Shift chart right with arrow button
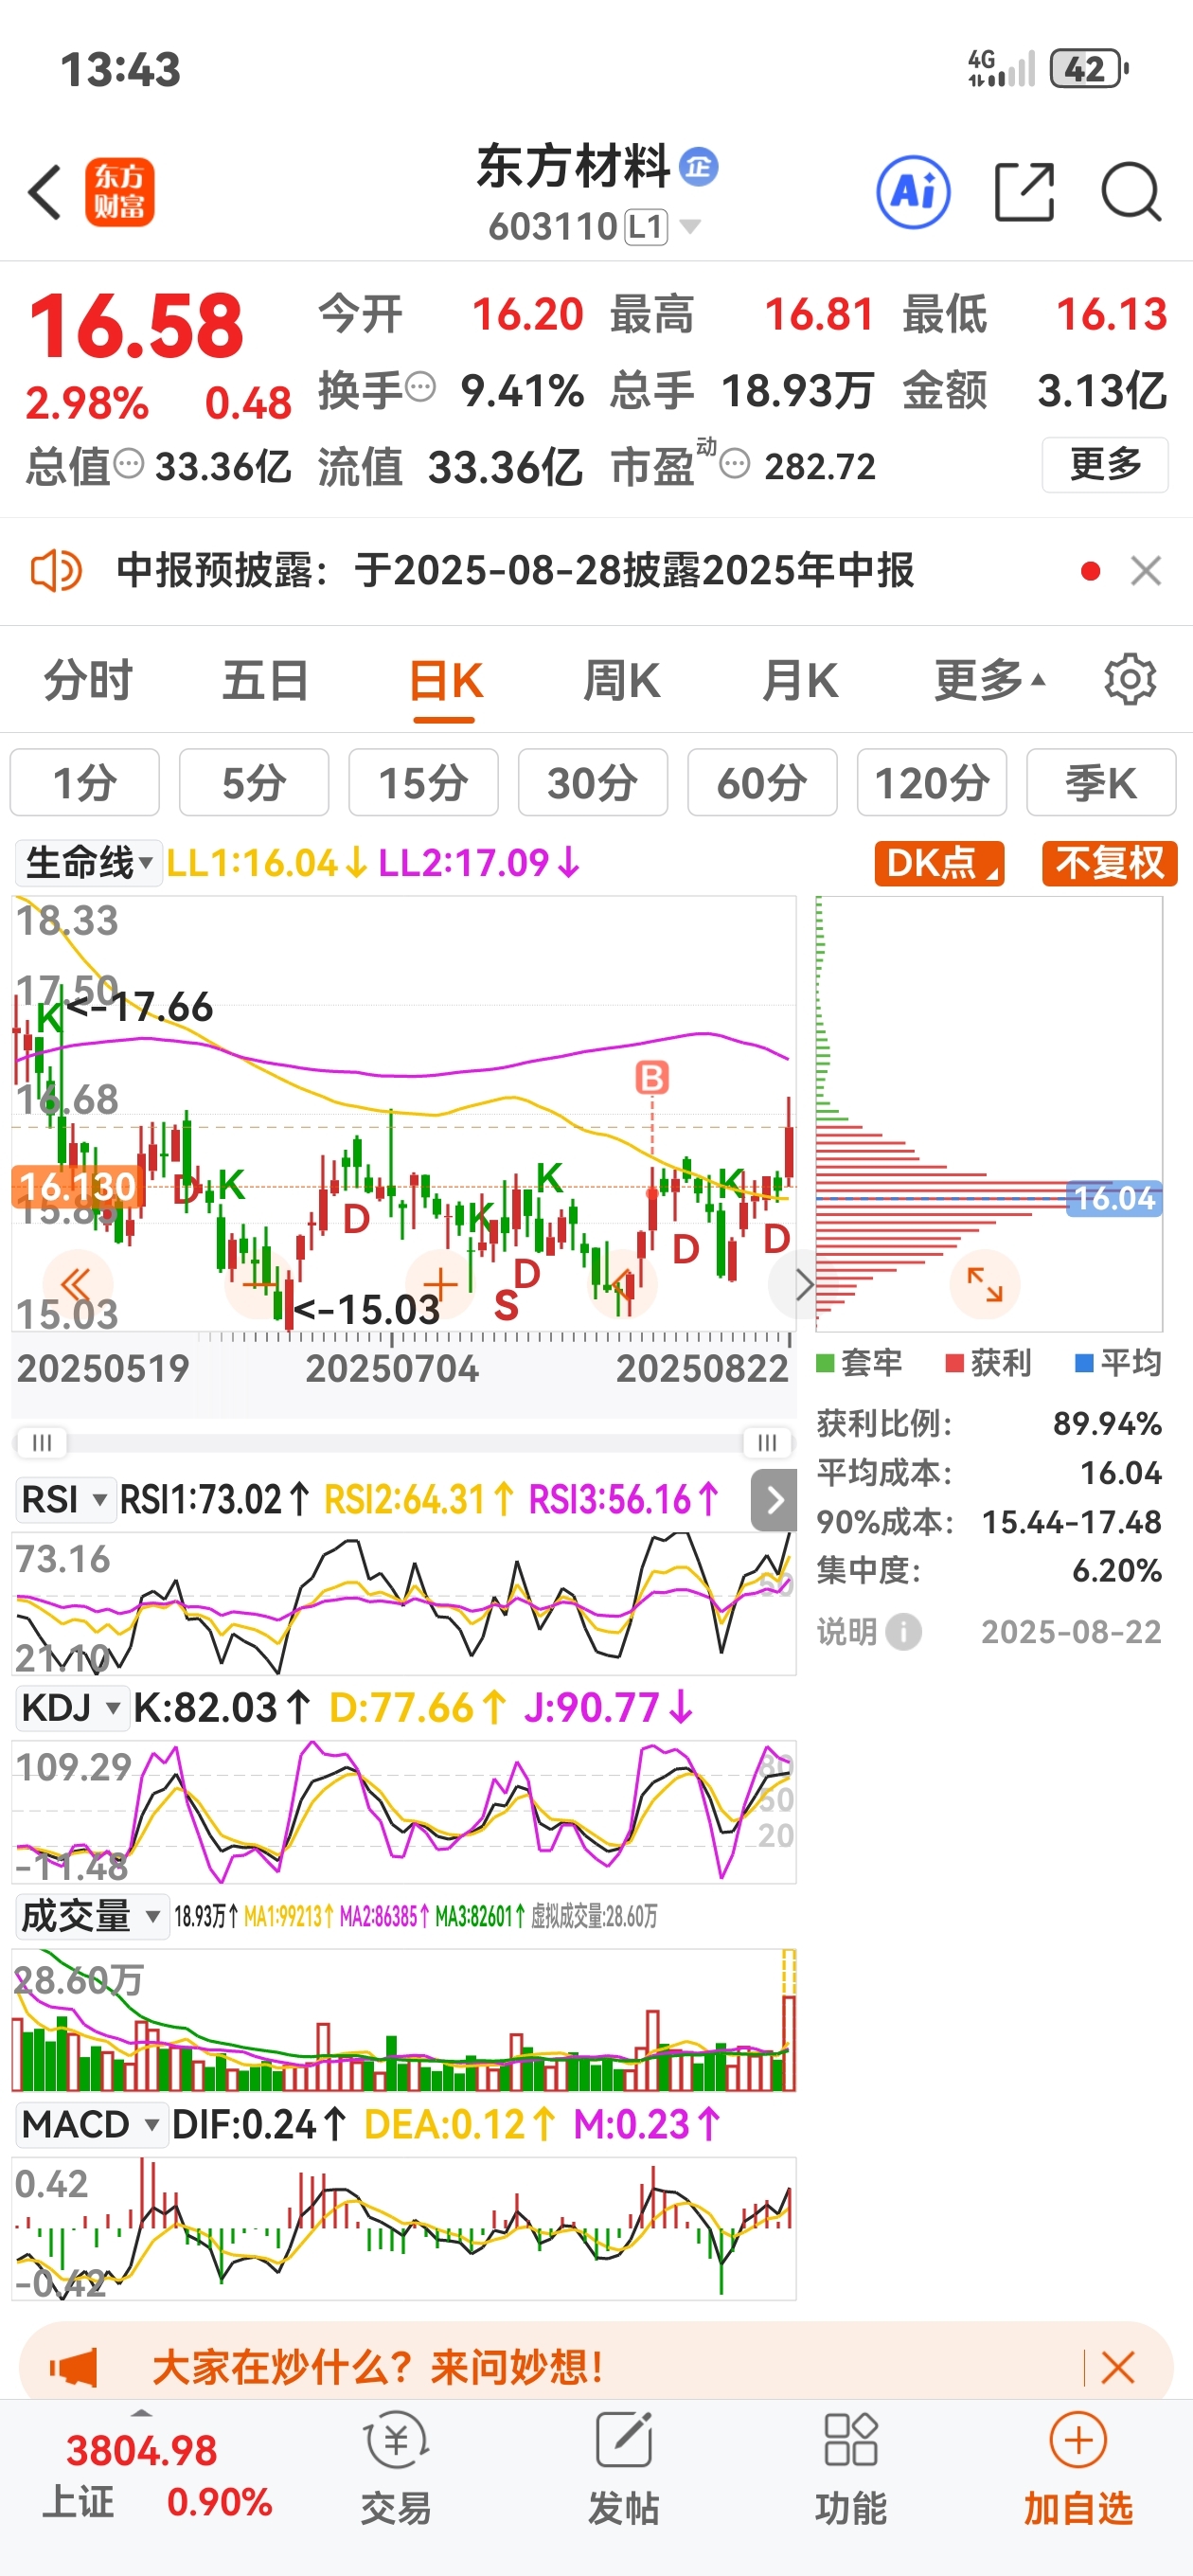Image resolution: width=1193 pixels, height=2576 pixels. (802, 1284)
